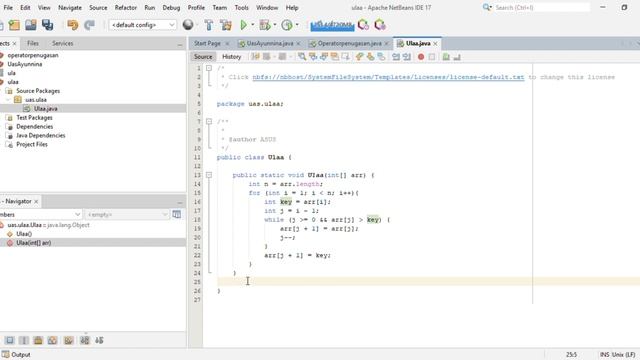Click the Uncomment icon in editor toolbar
The image size is (640, 360).
coord(457,57)
